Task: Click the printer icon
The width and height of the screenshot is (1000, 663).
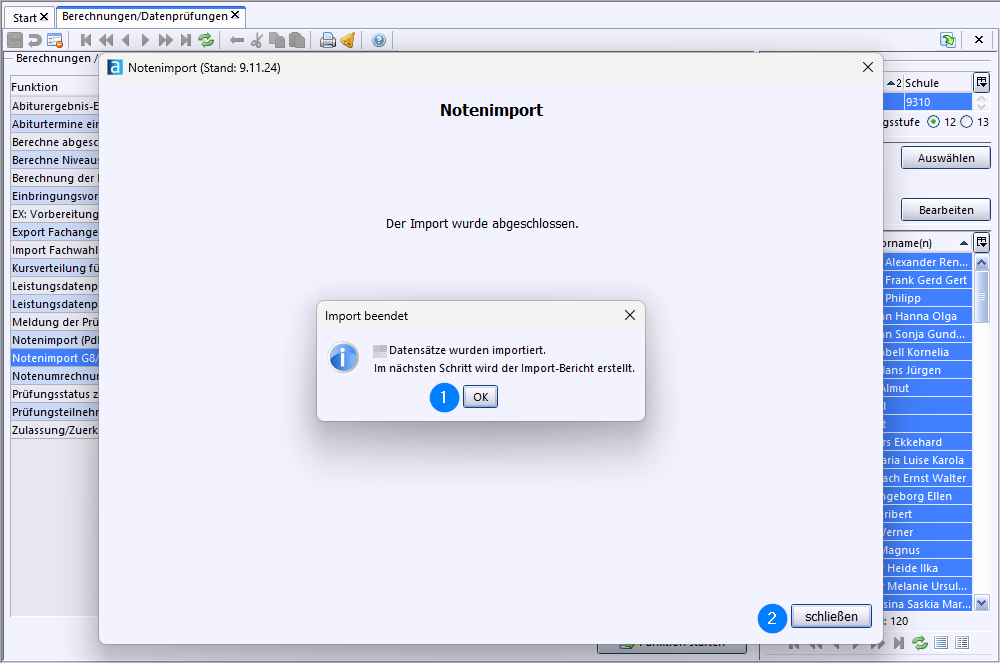Action: pyautogui.click(x=328, y=40)
